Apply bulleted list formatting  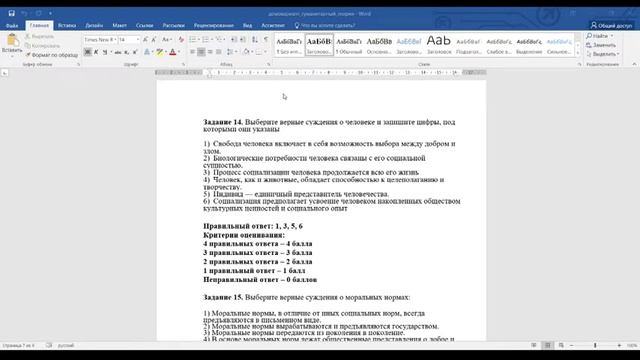193,40
